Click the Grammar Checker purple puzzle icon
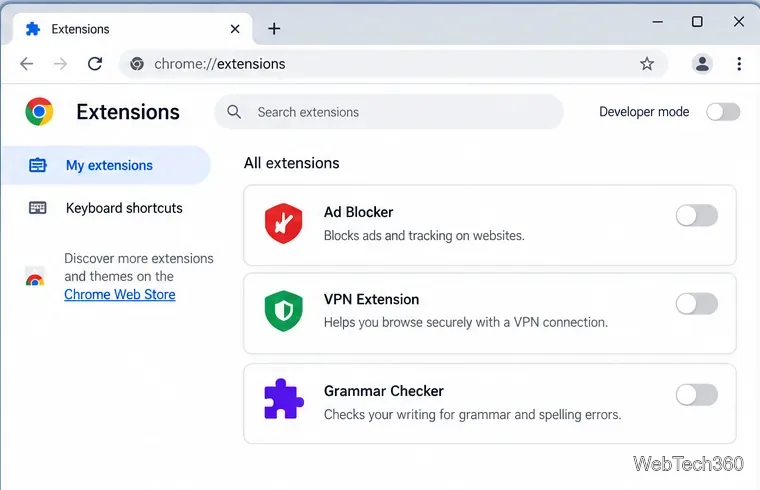This screenshot has width=760, height=490. pyautogui.click(x=284, y=398)
